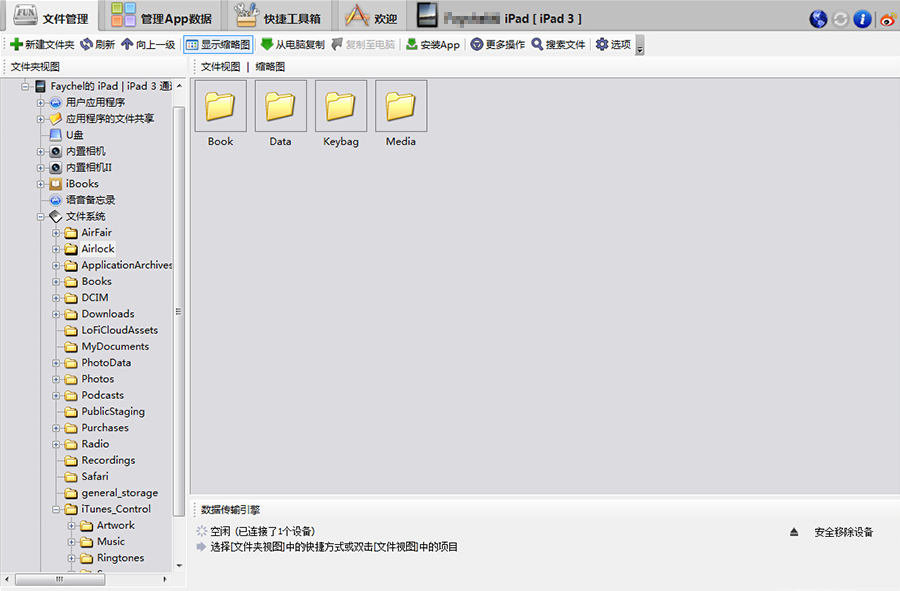Open the 选项 settings gear

(601, 45)
